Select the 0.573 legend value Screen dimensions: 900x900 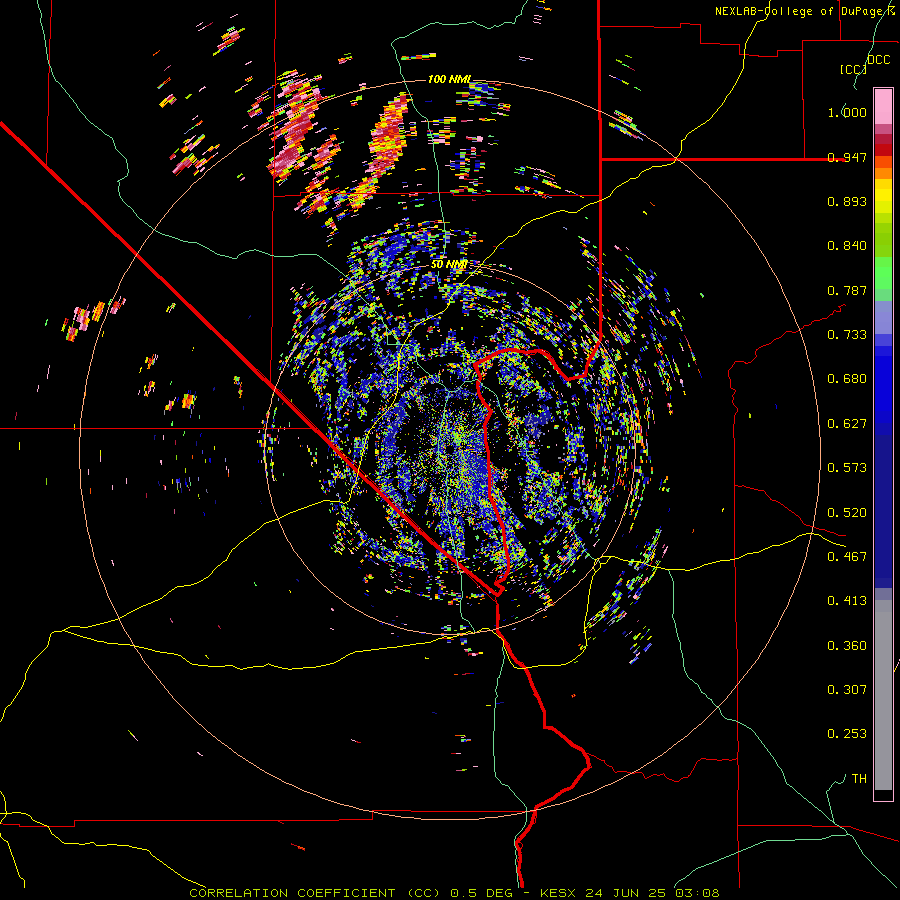point(847,468)
